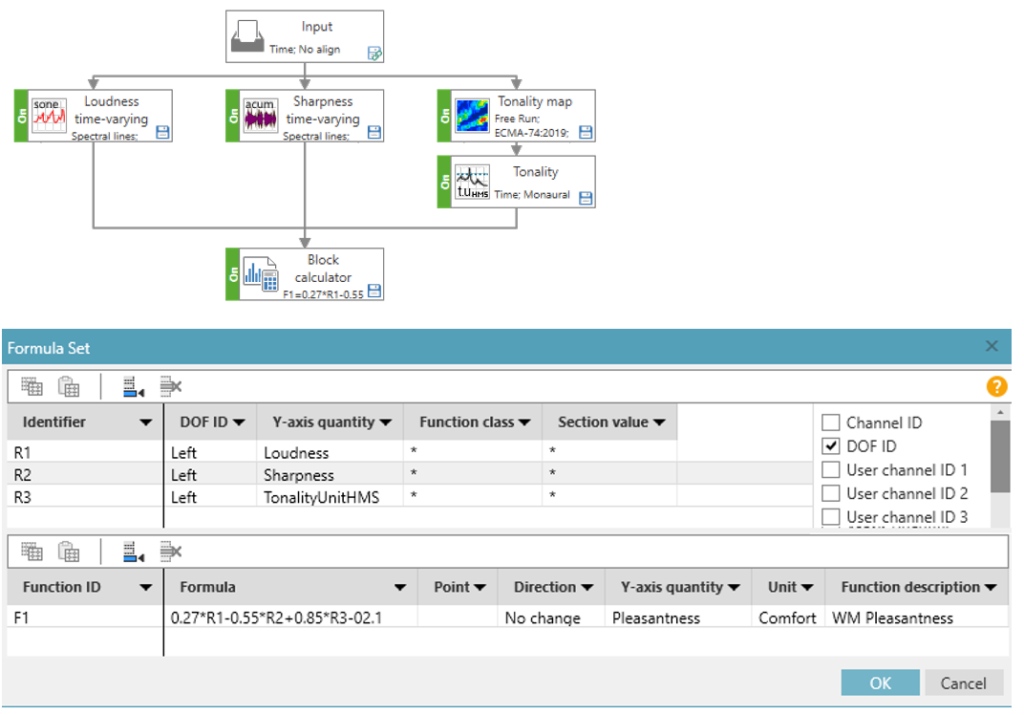Enable the Channel ID checkbox
The width and height of the screenshot is (1024, 715).
pyautogui.click(x=829, y=423)
